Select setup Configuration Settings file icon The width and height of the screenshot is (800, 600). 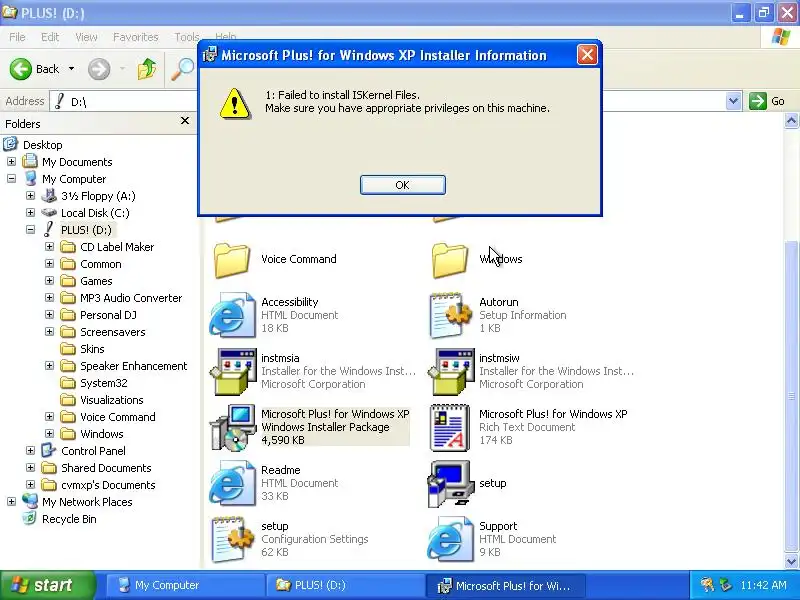click(x=233, y=539)
